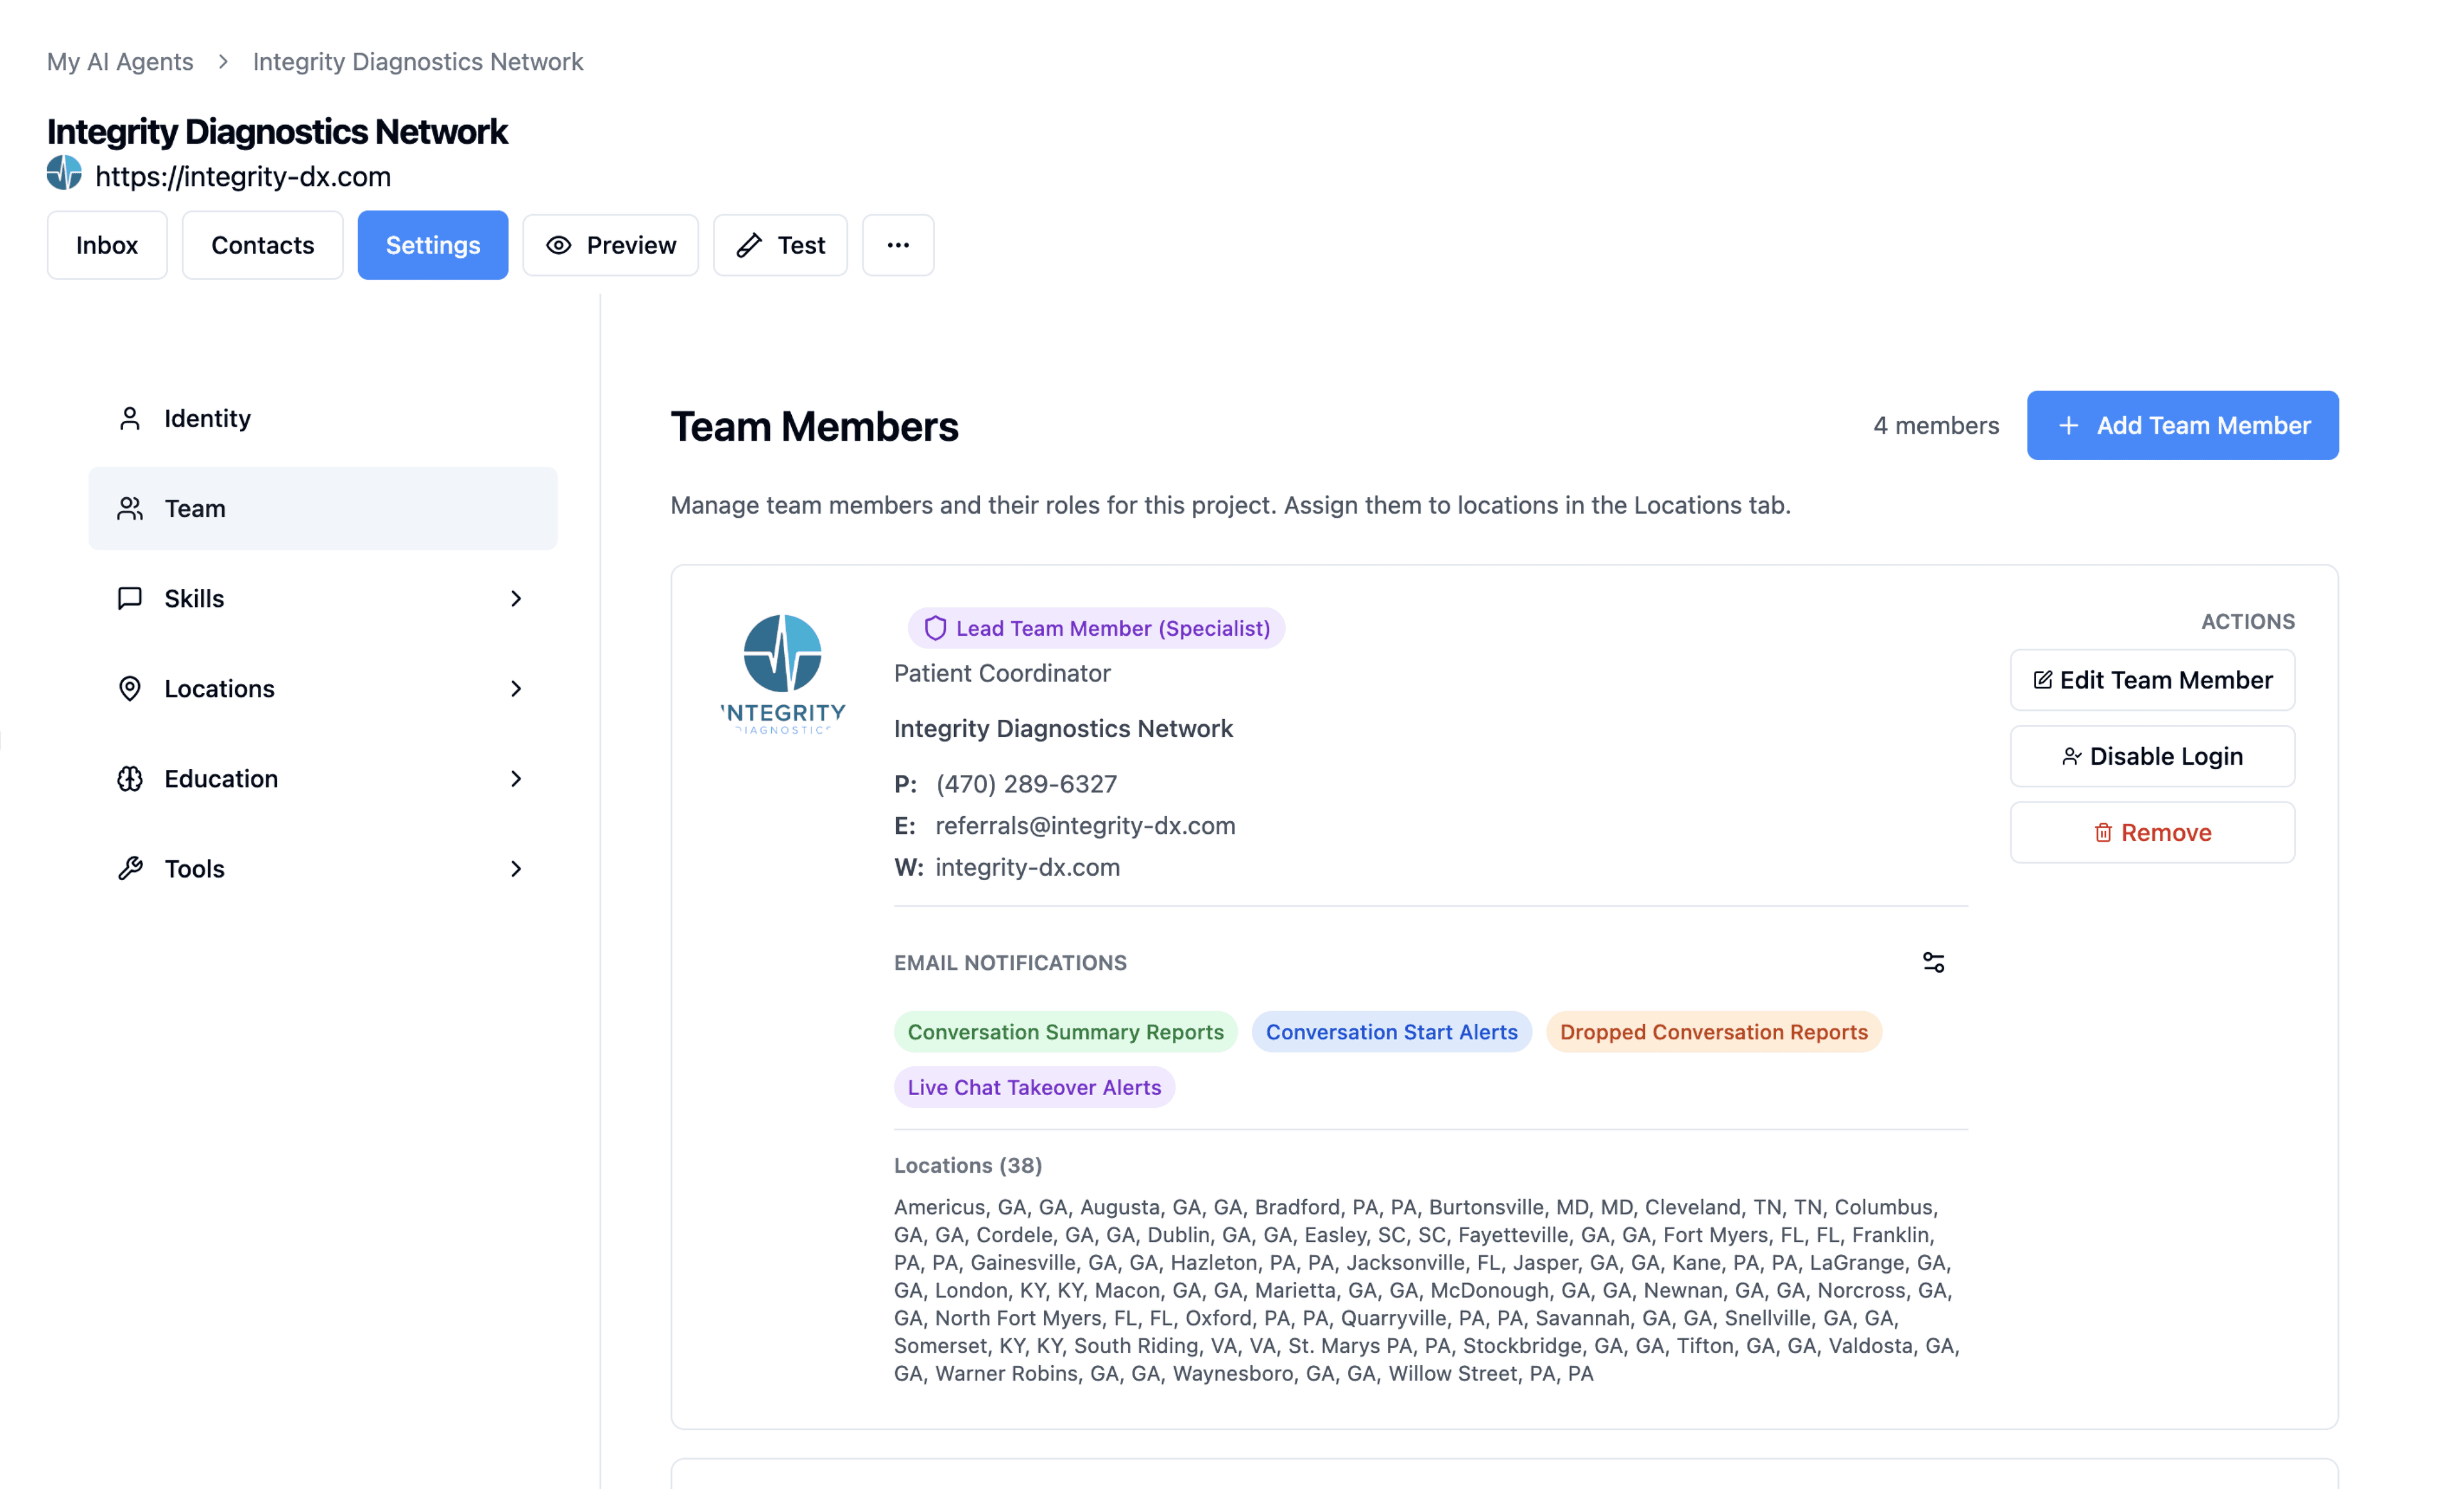Image resolution: width=2464 pixels, height=1489 pixels.
Task: Click the Integrity Diagnostics Network member name
Action: click(1063, 729)
